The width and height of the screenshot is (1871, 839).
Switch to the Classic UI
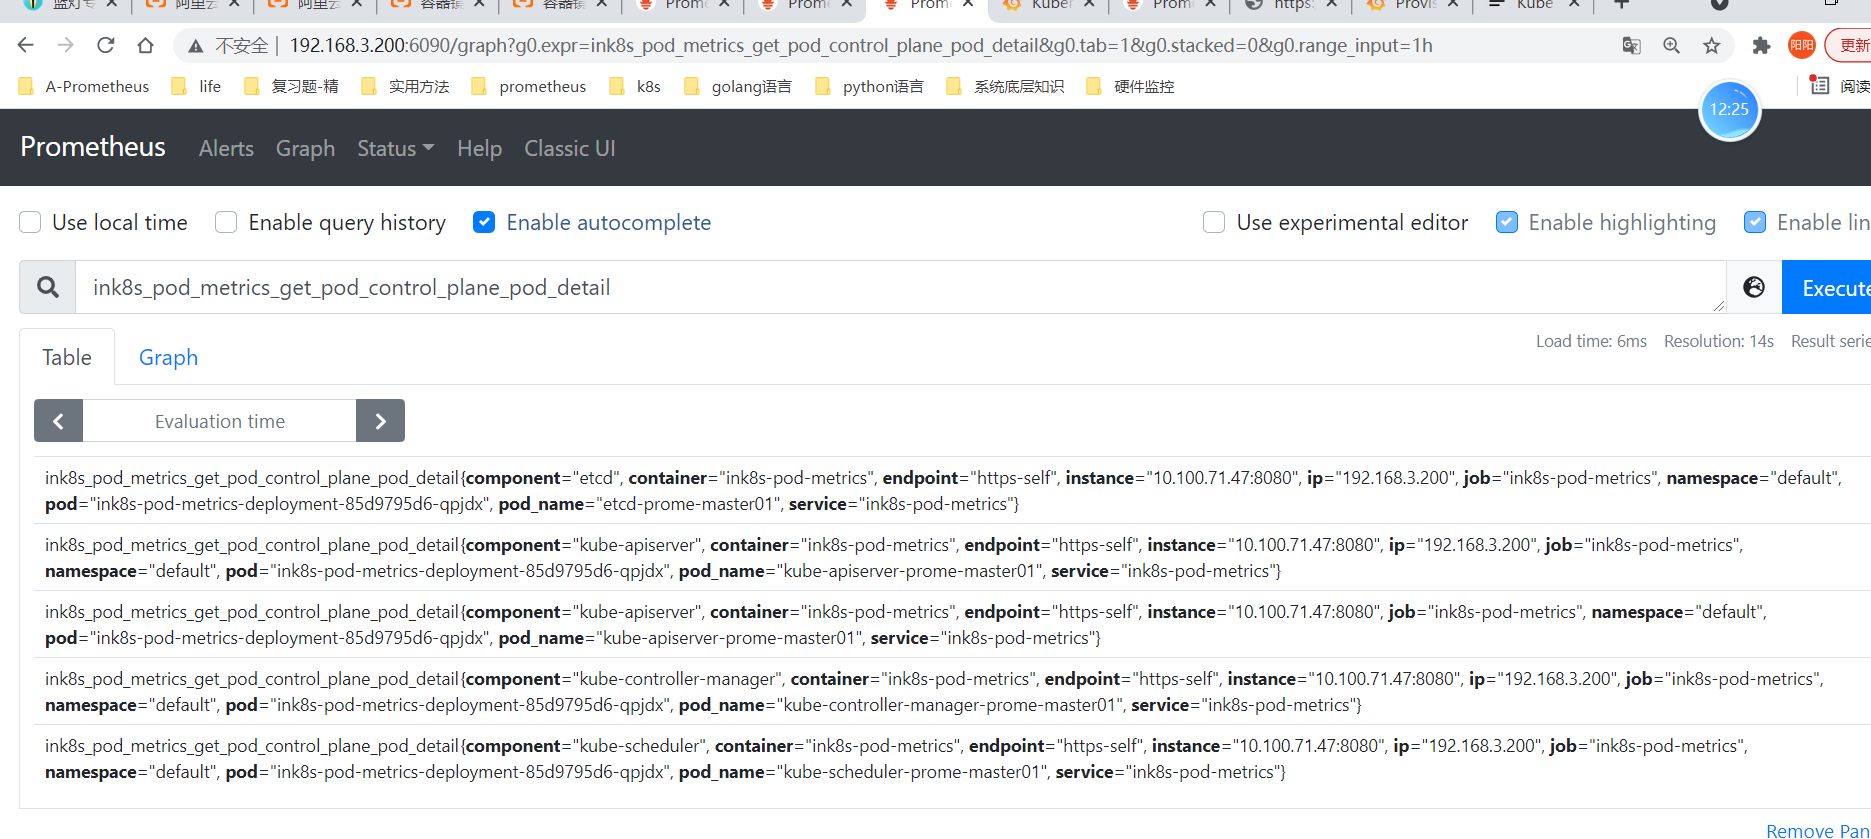570,148
